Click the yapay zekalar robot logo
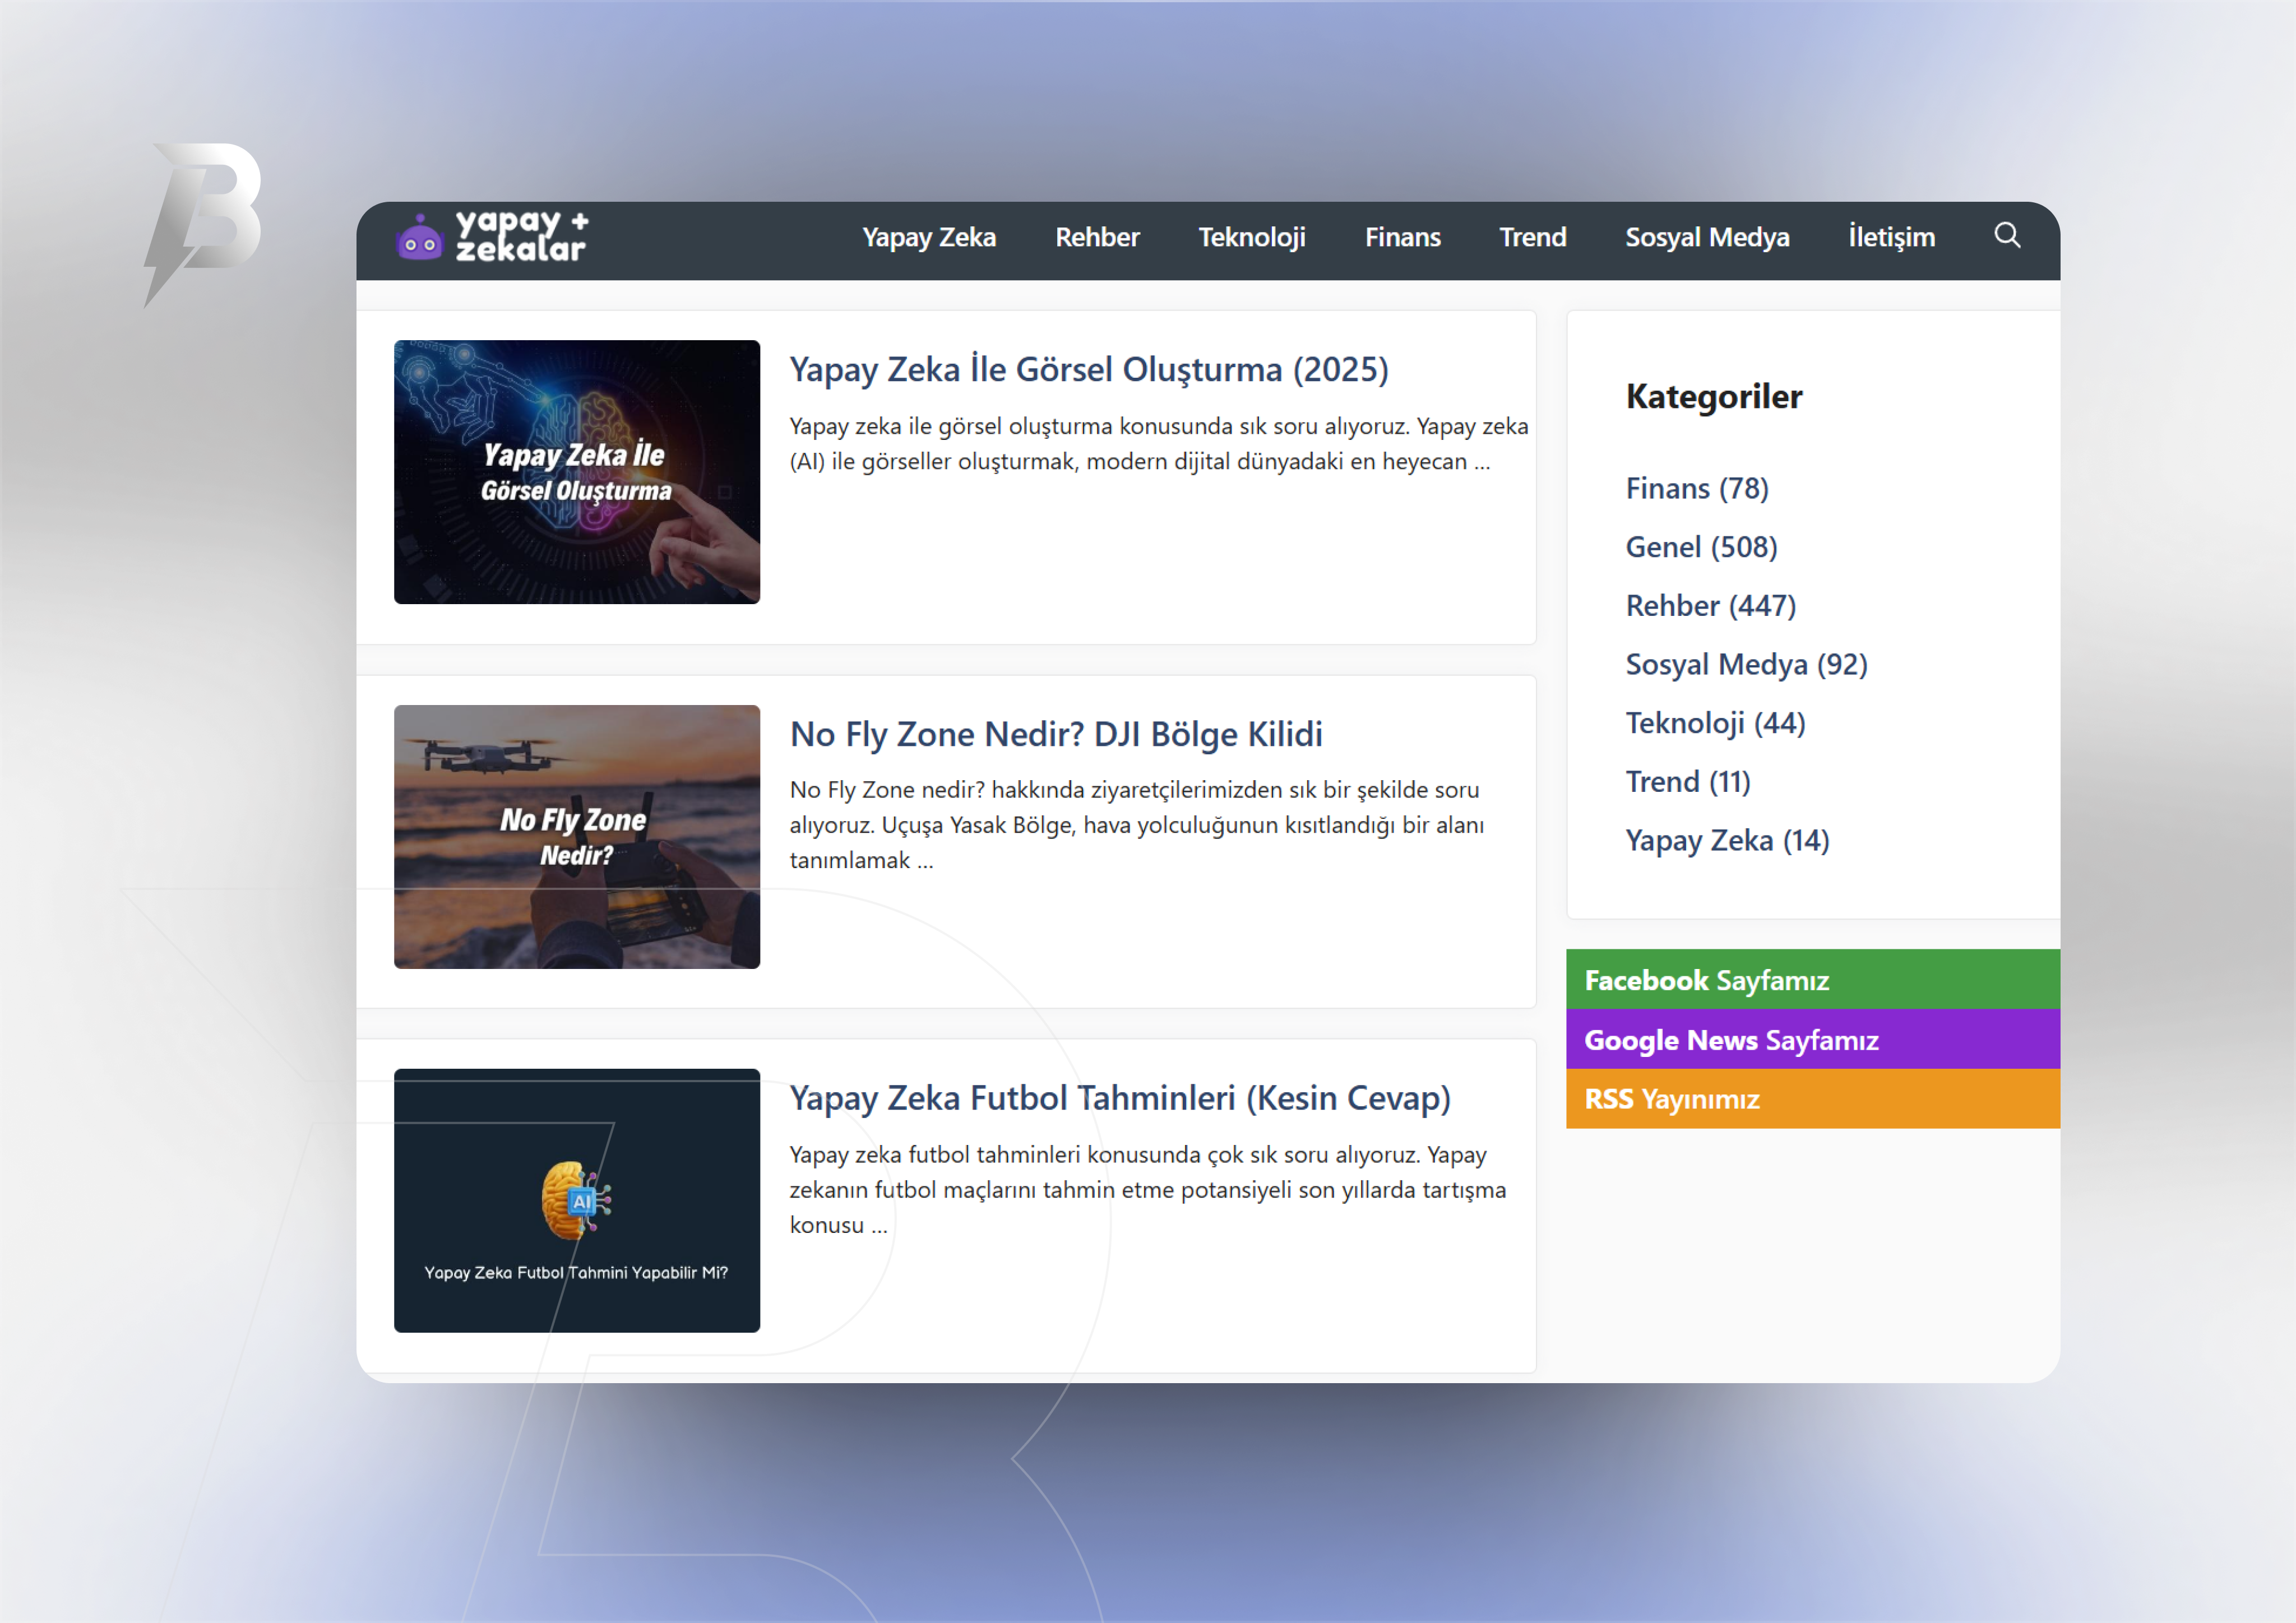 [x=491, y=238]
